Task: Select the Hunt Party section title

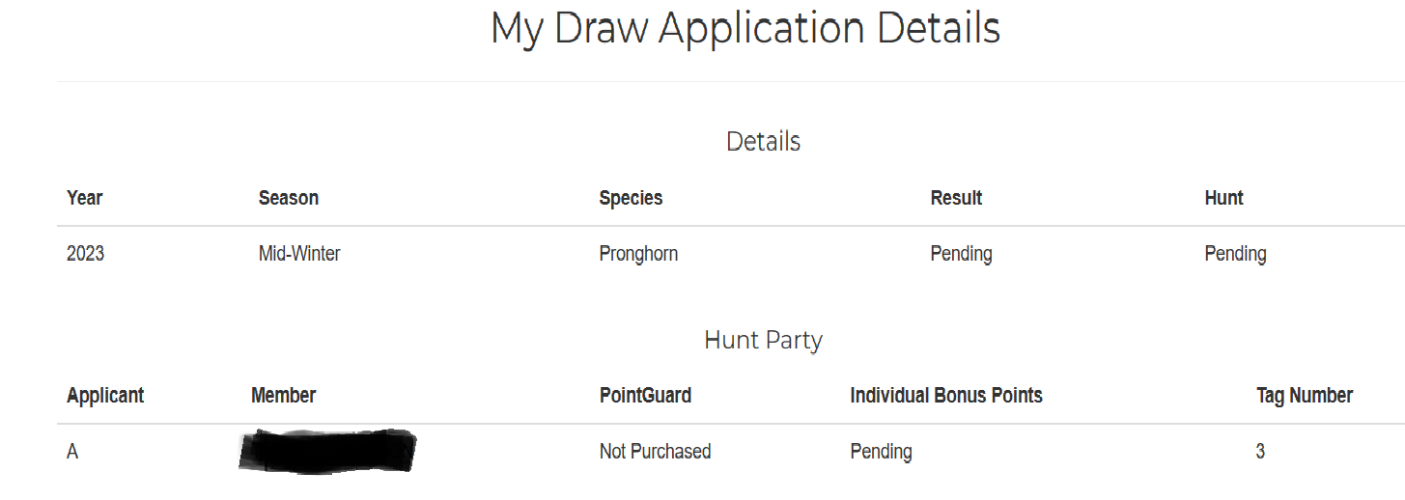Action: click(x=763, y=340)
